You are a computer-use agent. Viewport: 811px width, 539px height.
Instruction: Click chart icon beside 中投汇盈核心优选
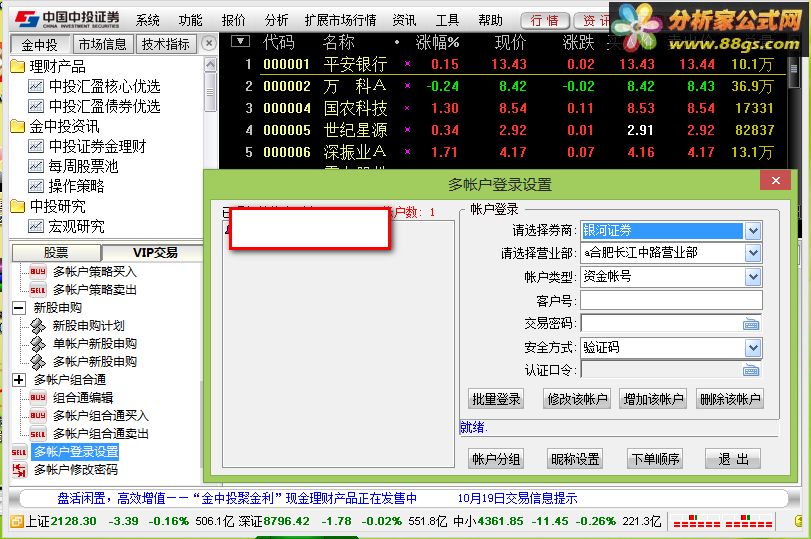pyautogui.click(x=36, y=86)
